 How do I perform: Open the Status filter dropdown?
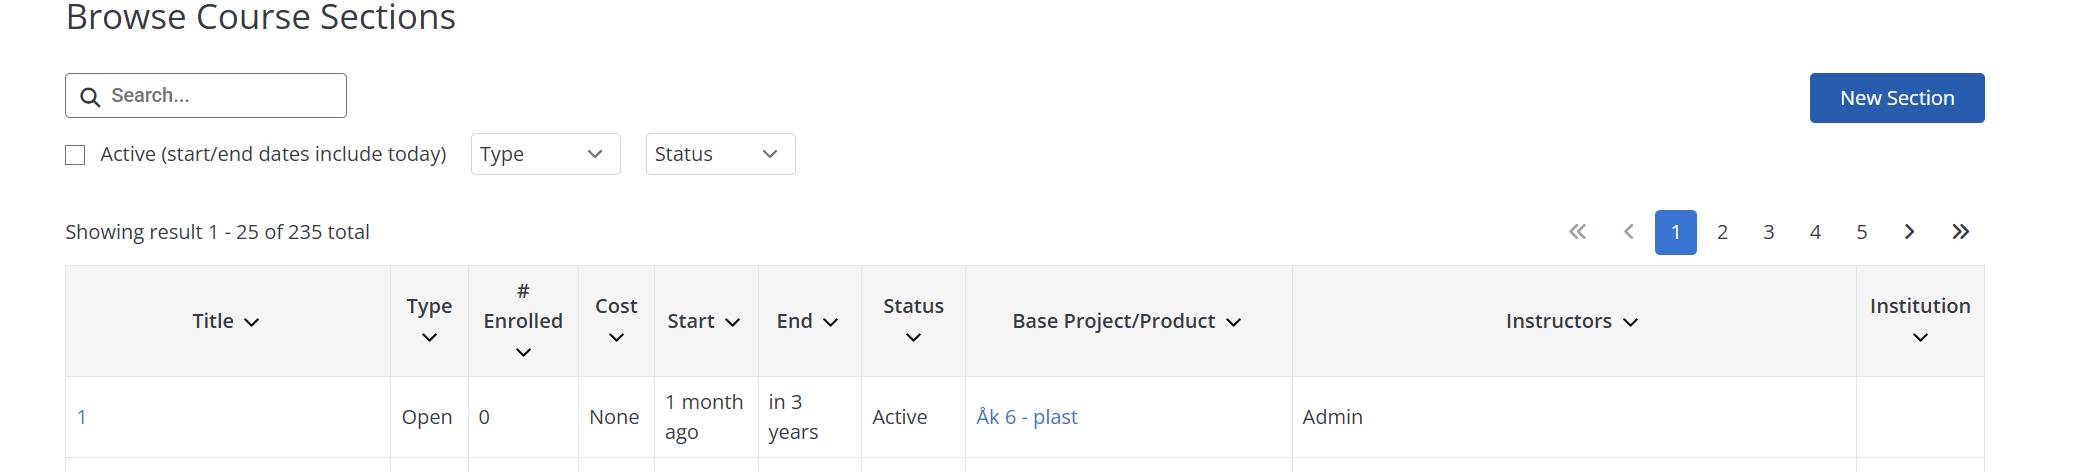720,154
